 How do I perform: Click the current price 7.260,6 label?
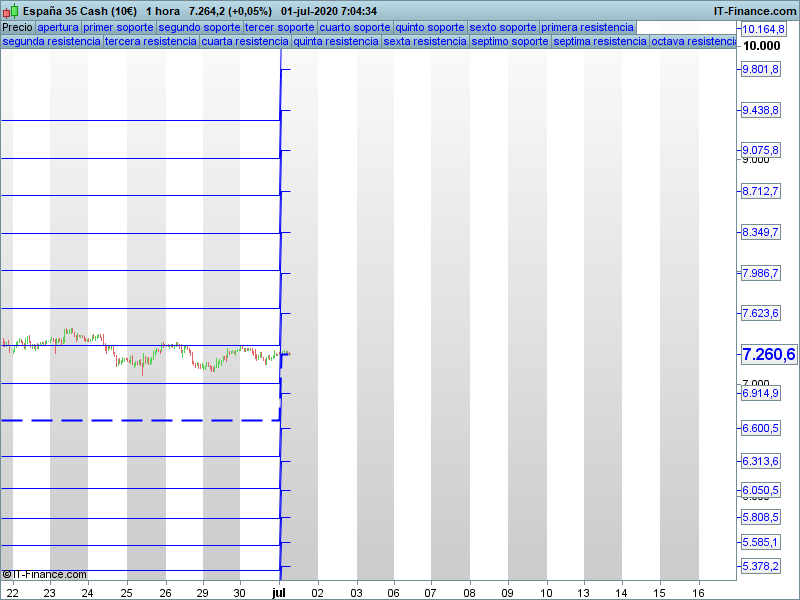pyautogui.click(x=769, y=354)
